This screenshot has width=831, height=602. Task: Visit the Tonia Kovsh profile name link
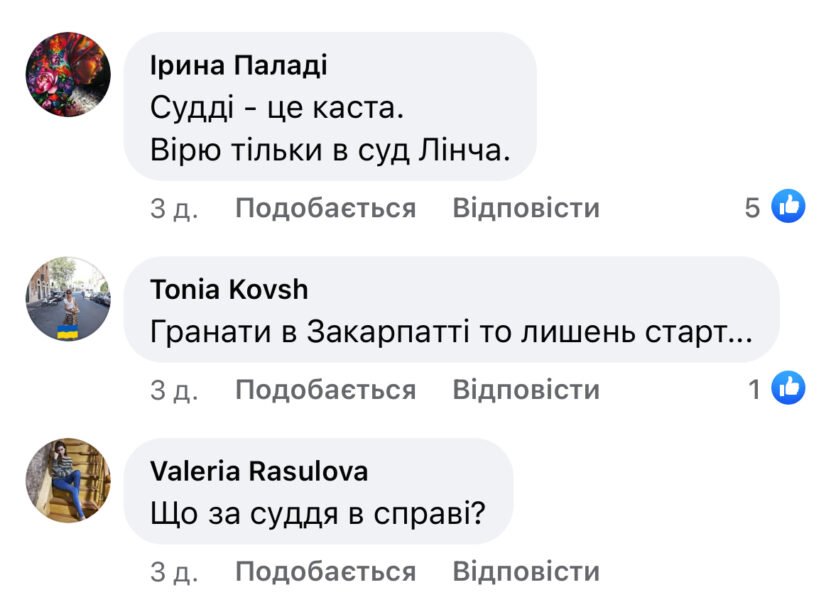tap(229, 290)
